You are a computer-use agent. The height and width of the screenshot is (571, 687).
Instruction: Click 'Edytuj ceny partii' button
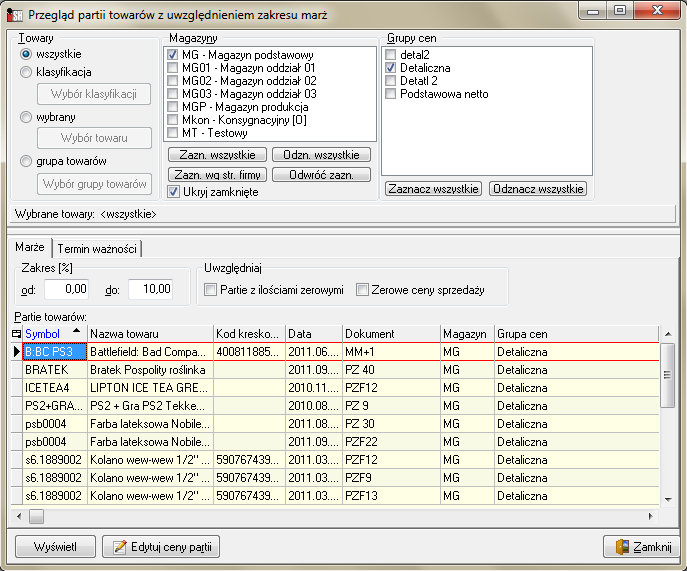(x=161, y=547)
